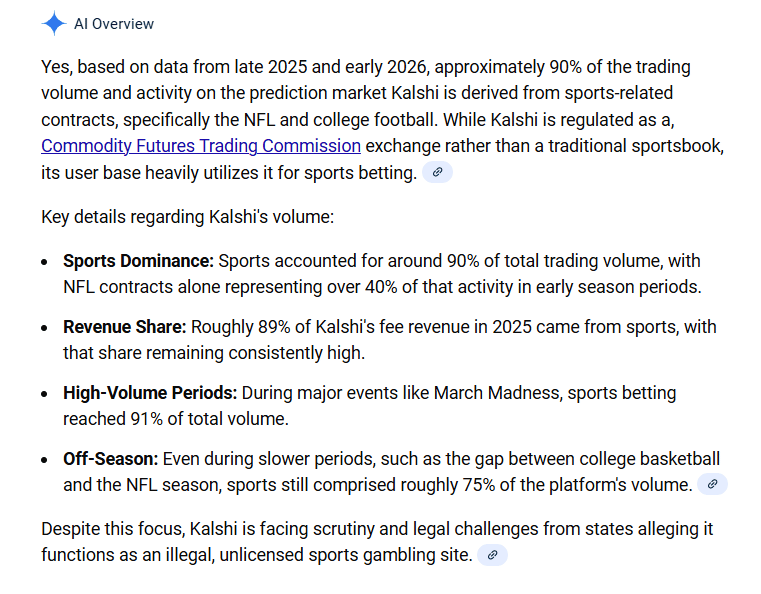761x594 pixels.
Task: Click the AI Overview heading label
Action: tap(114, 23)
